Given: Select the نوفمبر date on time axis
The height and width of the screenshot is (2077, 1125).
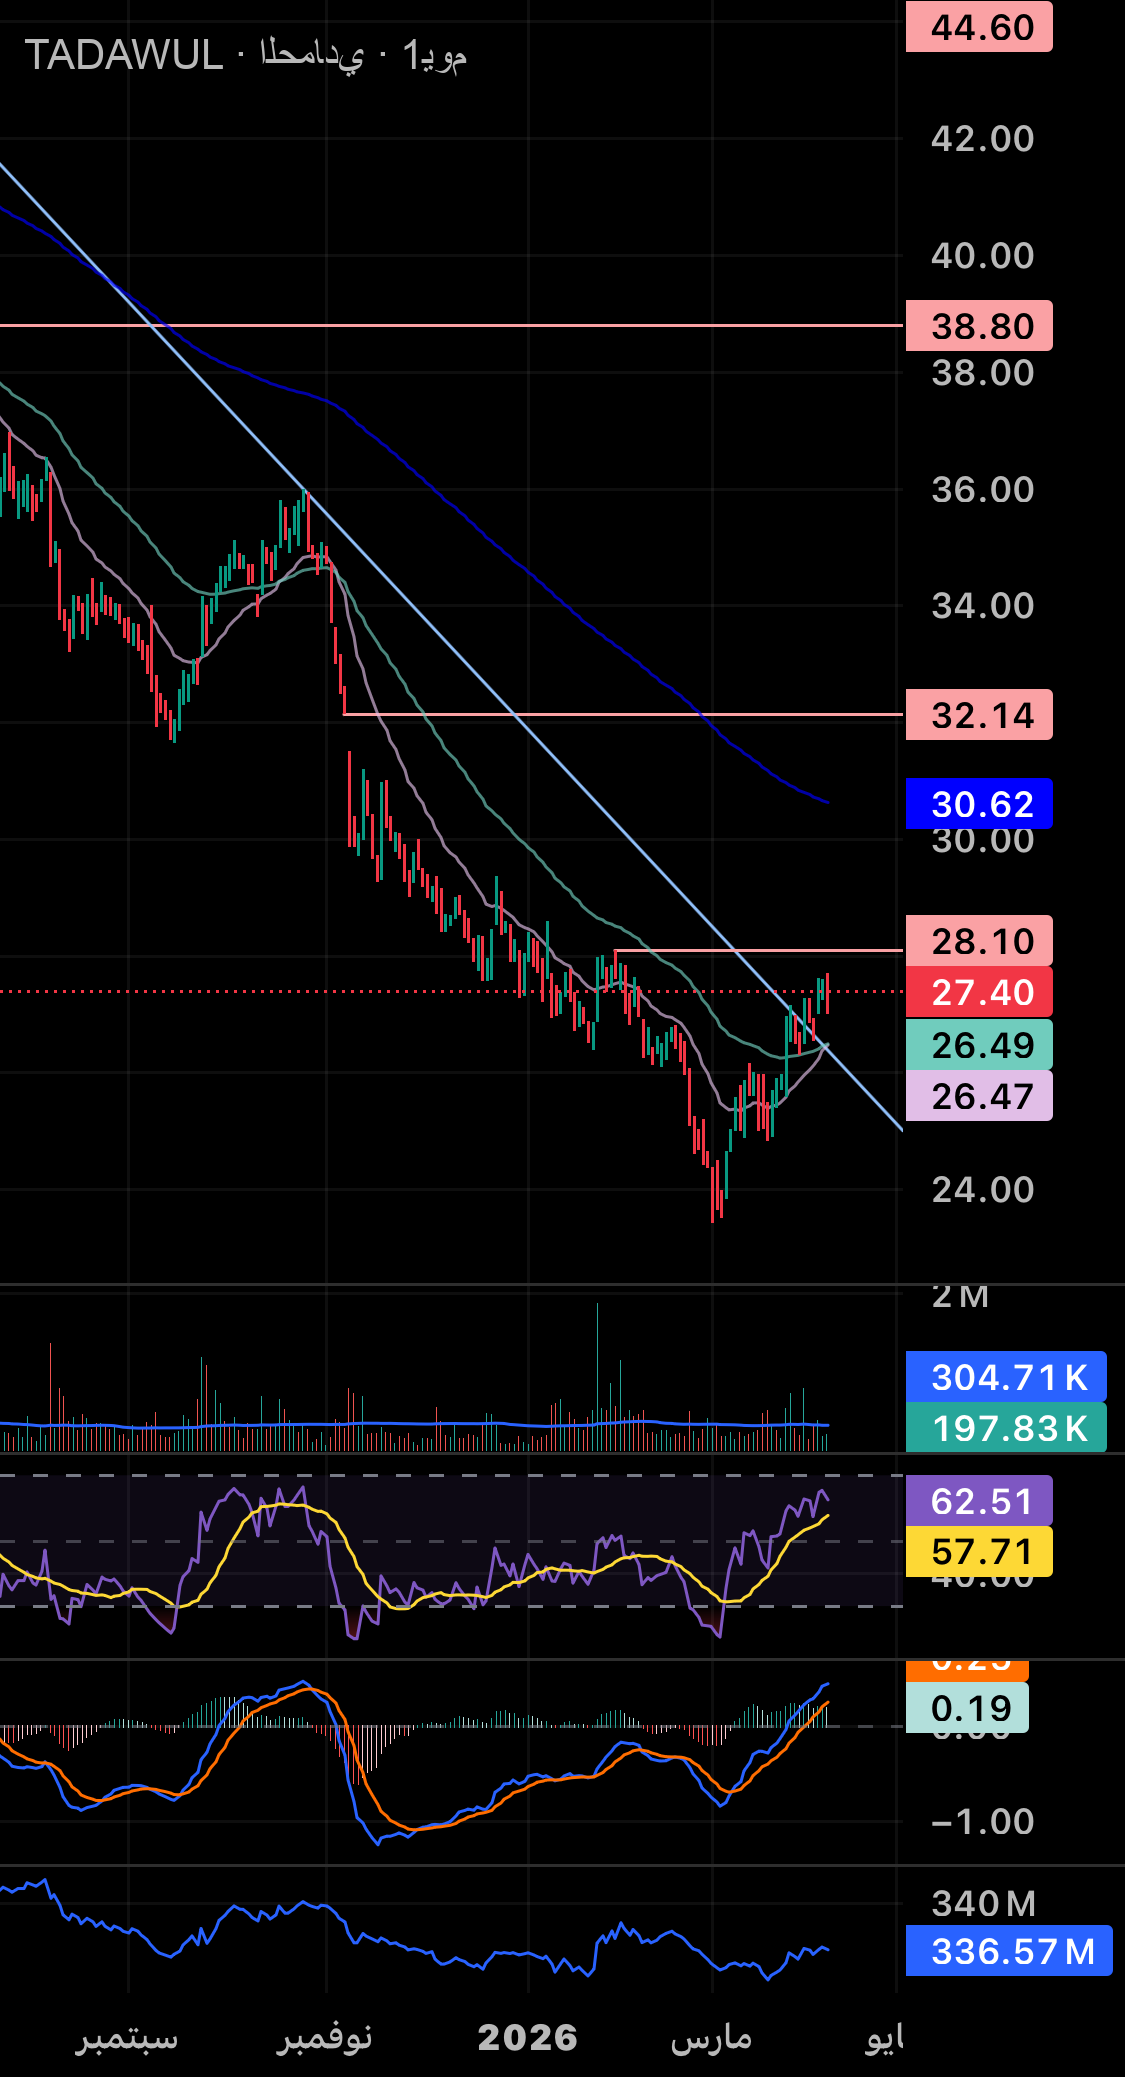Looking at the screenshot, I should click(x=325, y=2037).
